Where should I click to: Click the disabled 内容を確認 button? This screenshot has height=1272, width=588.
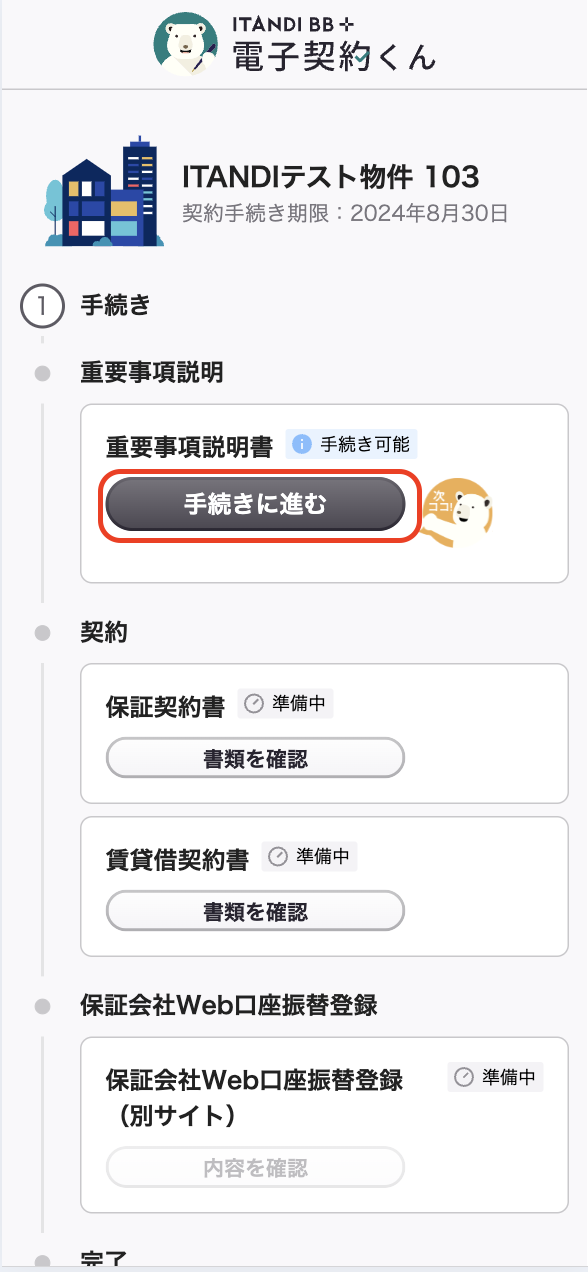pyautogui.click(x=255, y=1167)
